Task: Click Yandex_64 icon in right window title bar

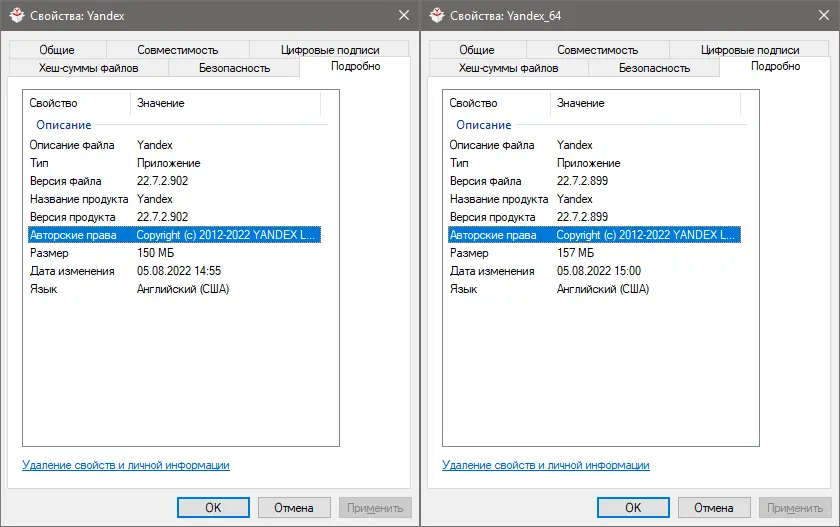Action: [x=437, y=15]
